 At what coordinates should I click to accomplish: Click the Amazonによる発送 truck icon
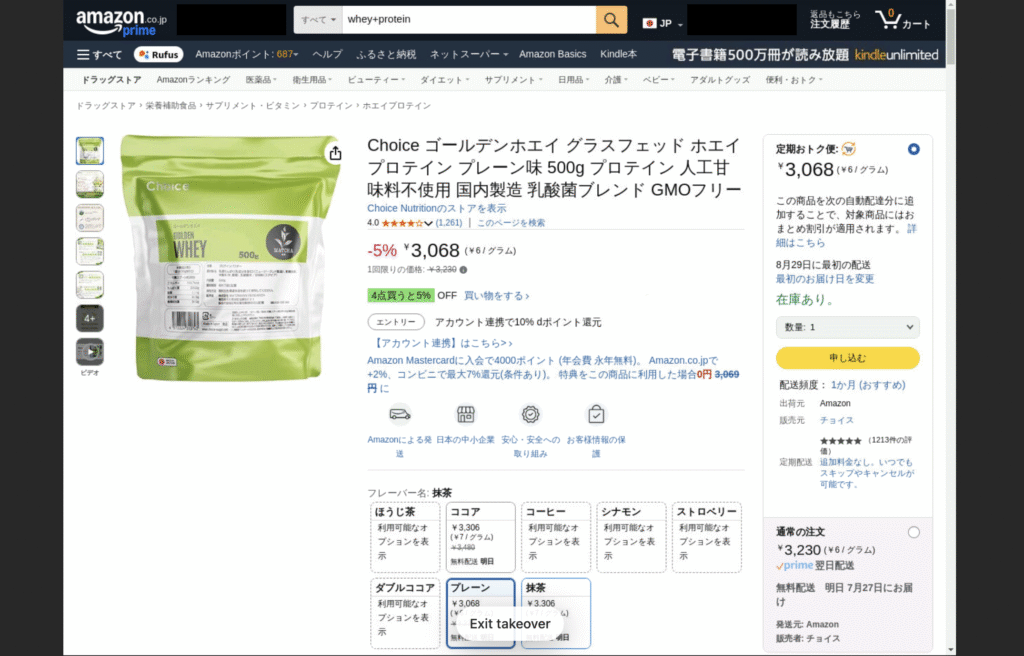(400, 414)
